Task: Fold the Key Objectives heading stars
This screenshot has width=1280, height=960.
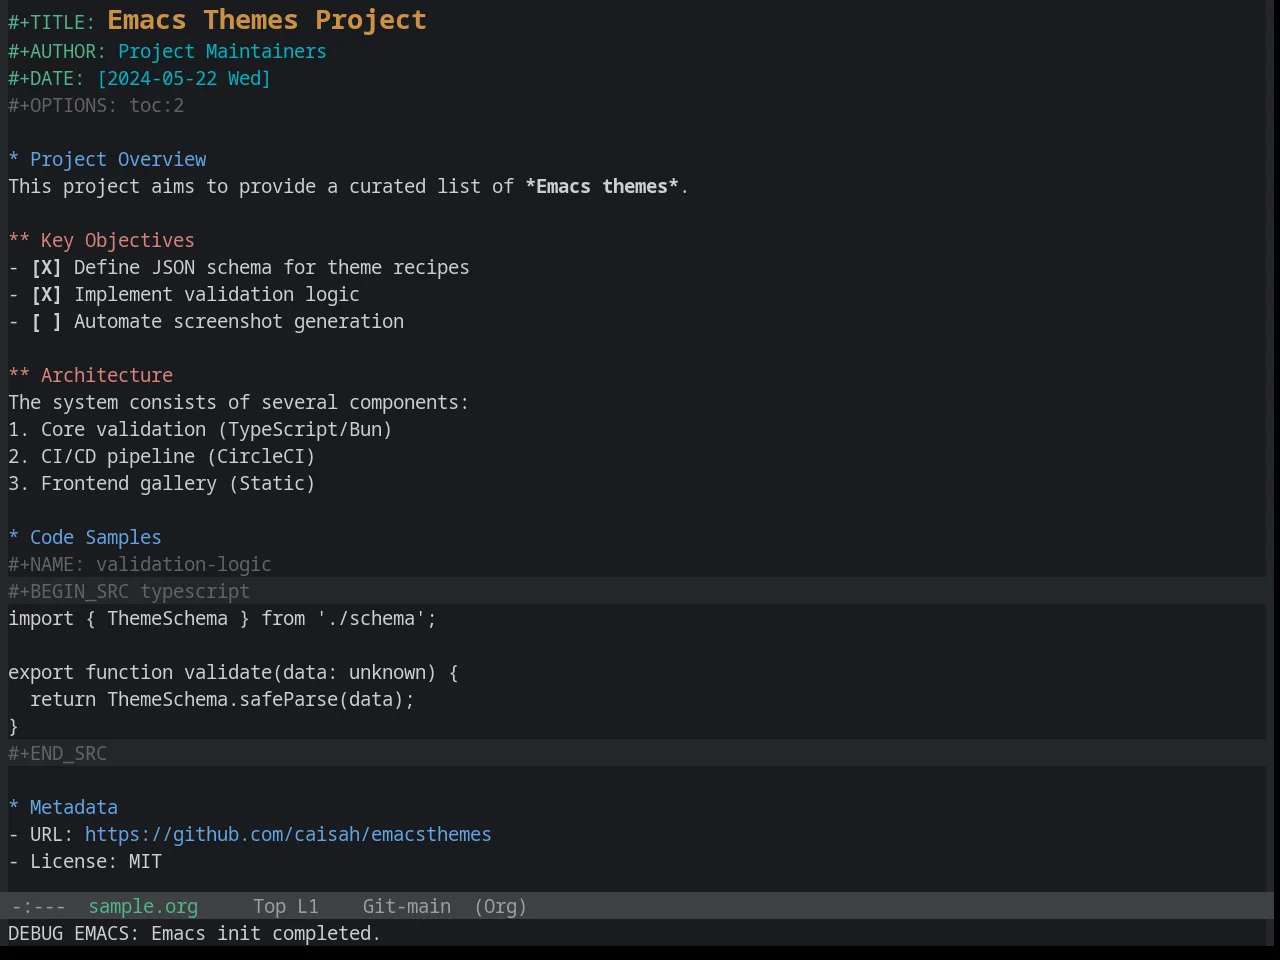Action: 19,241
